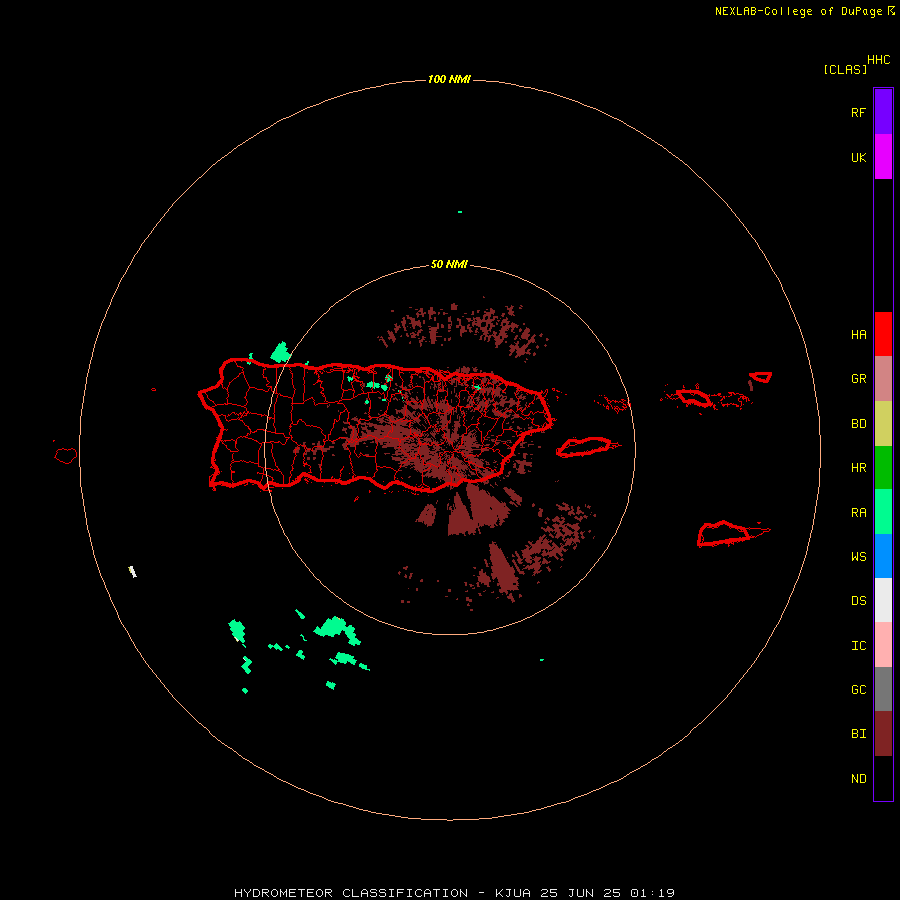Select the GR hail-rain color swatch
The width and height of the screenshot is (900, 900).
[883, 378]
